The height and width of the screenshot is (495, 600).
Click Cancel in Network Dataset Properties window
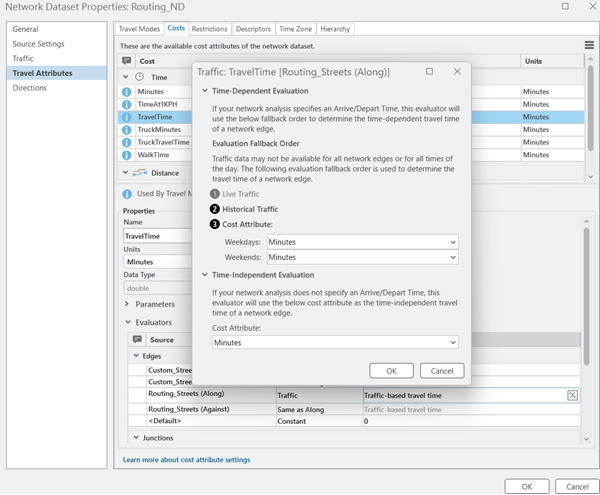pyautogui.click(x=577, y=487)
